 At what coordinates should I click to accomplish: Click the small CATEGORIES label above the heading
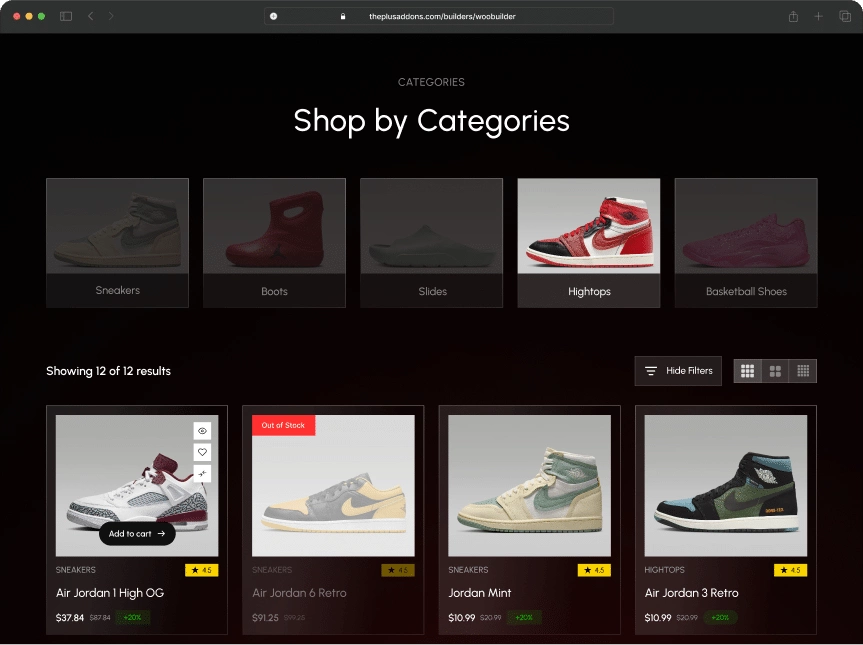[432, 82]
